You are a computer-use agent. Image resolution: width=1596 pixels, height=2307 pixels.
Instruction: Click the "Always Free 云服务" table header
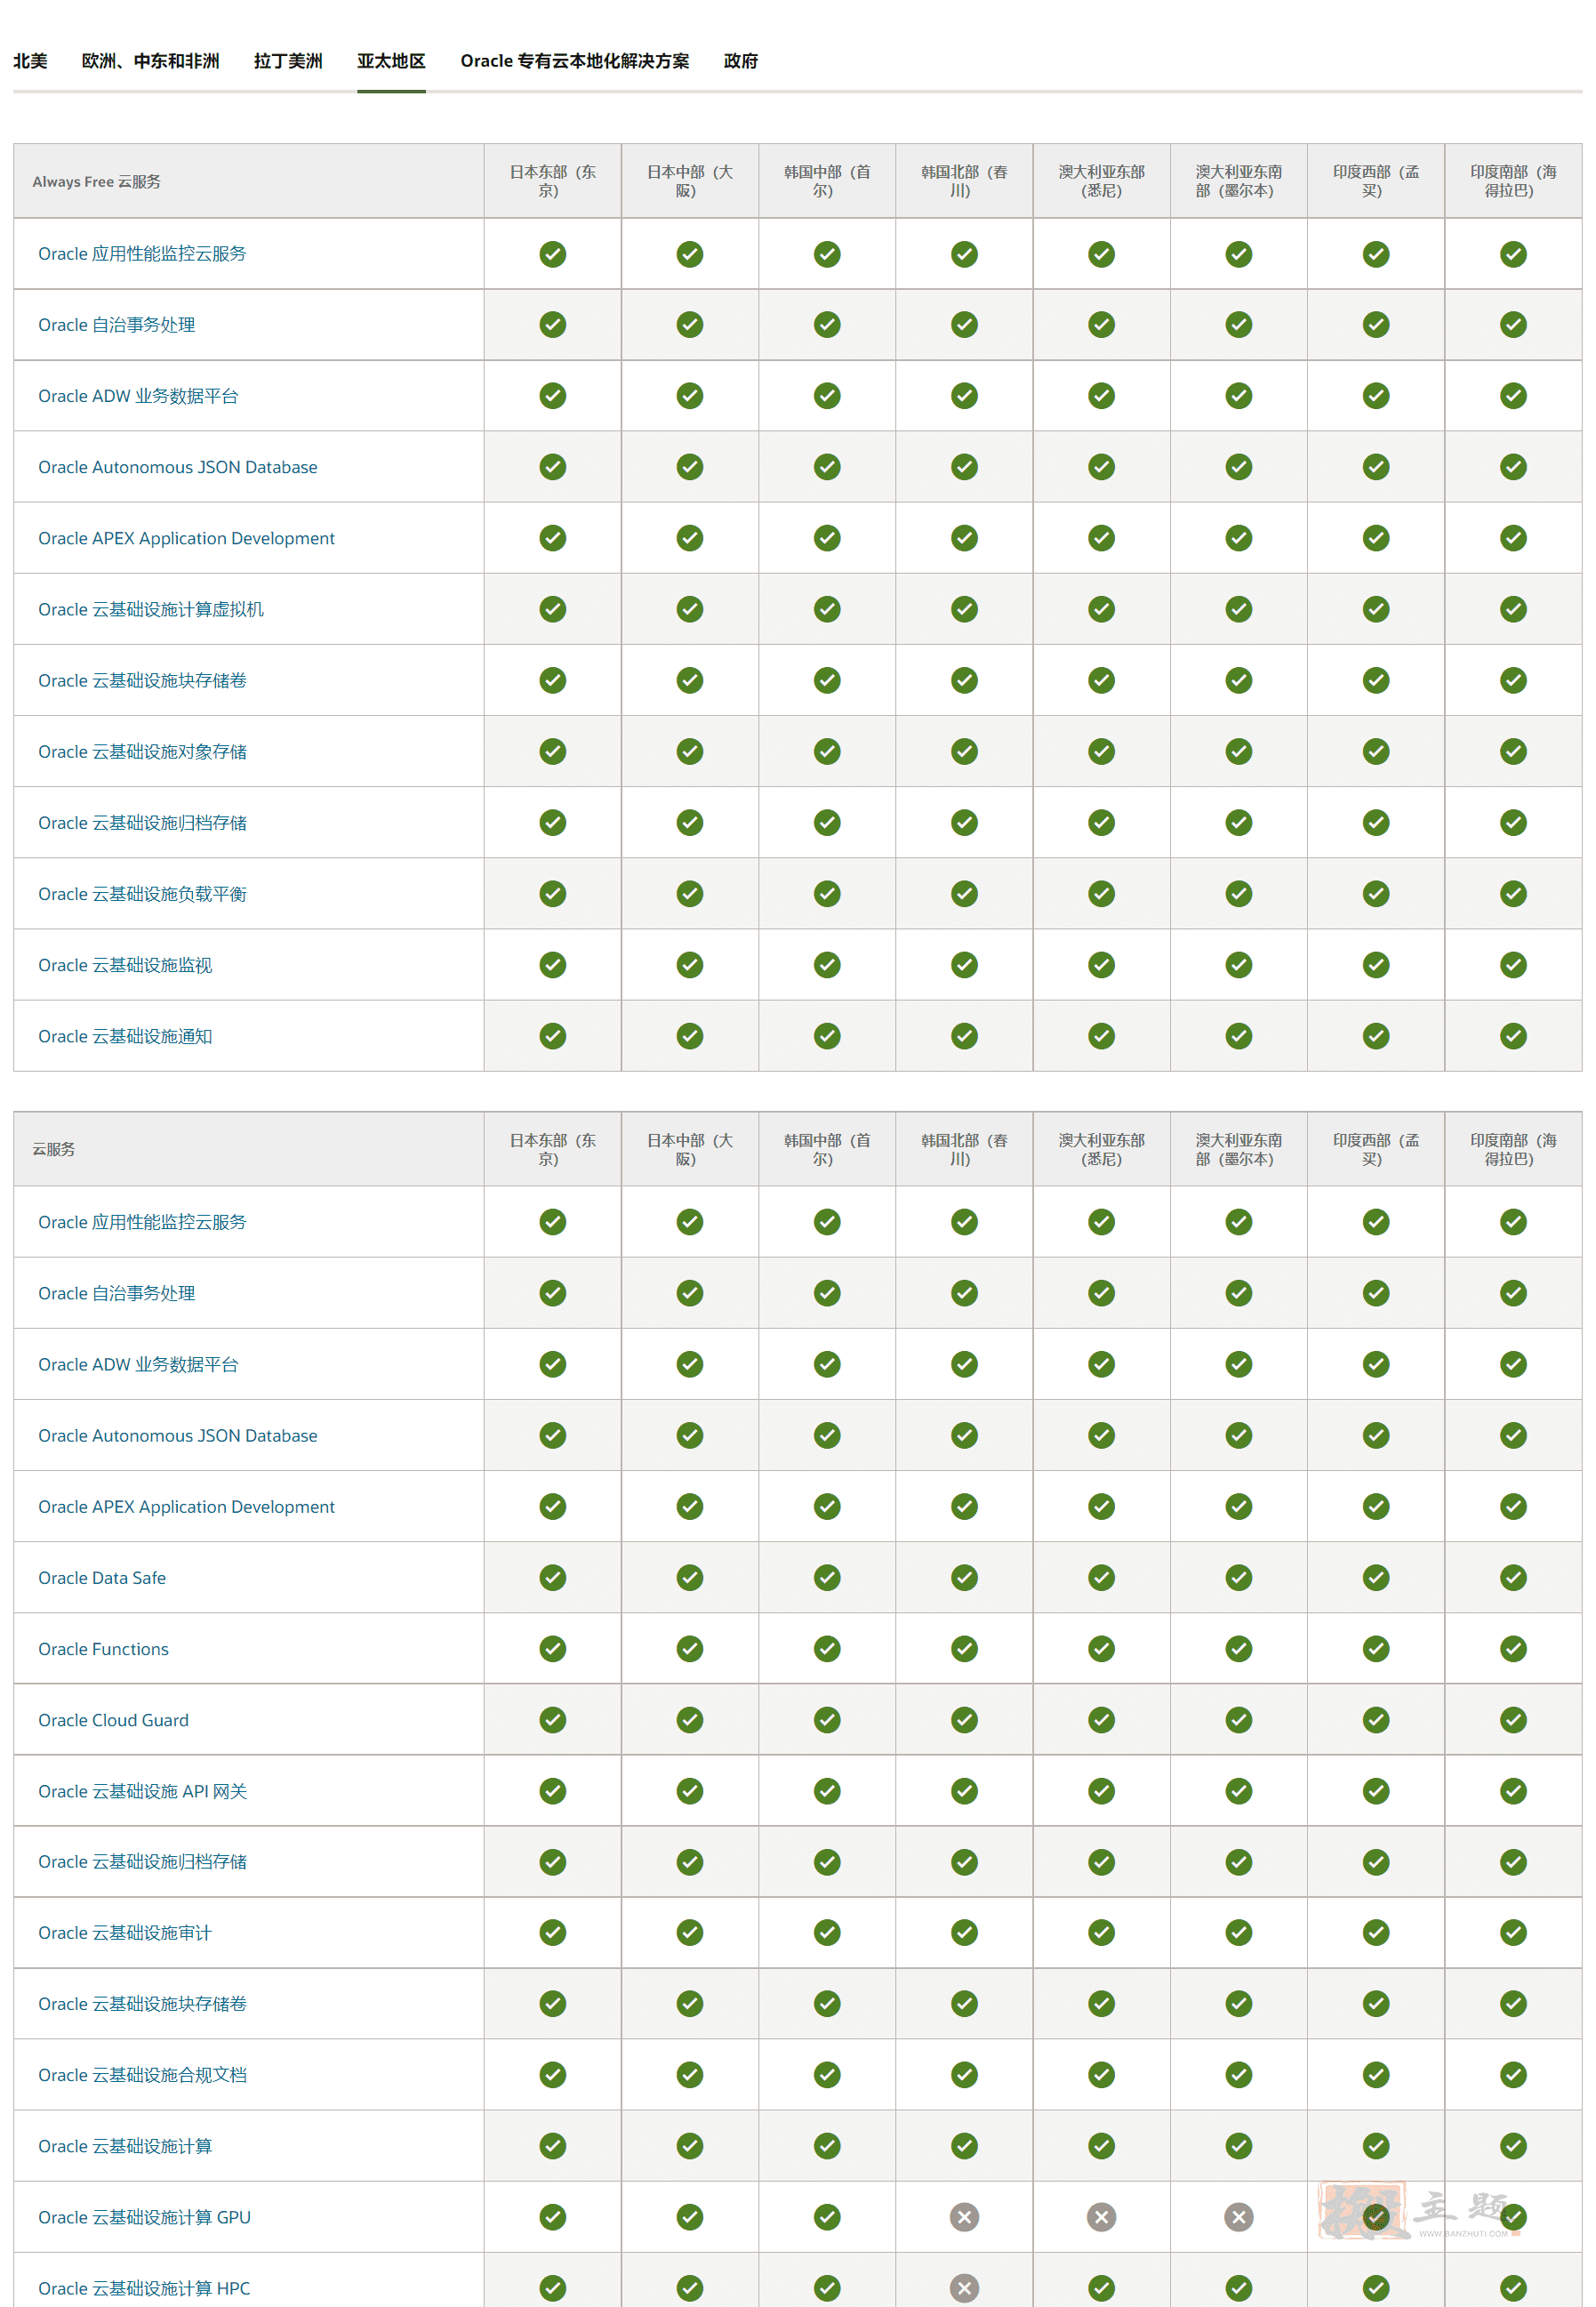click(x=249, y=181)
